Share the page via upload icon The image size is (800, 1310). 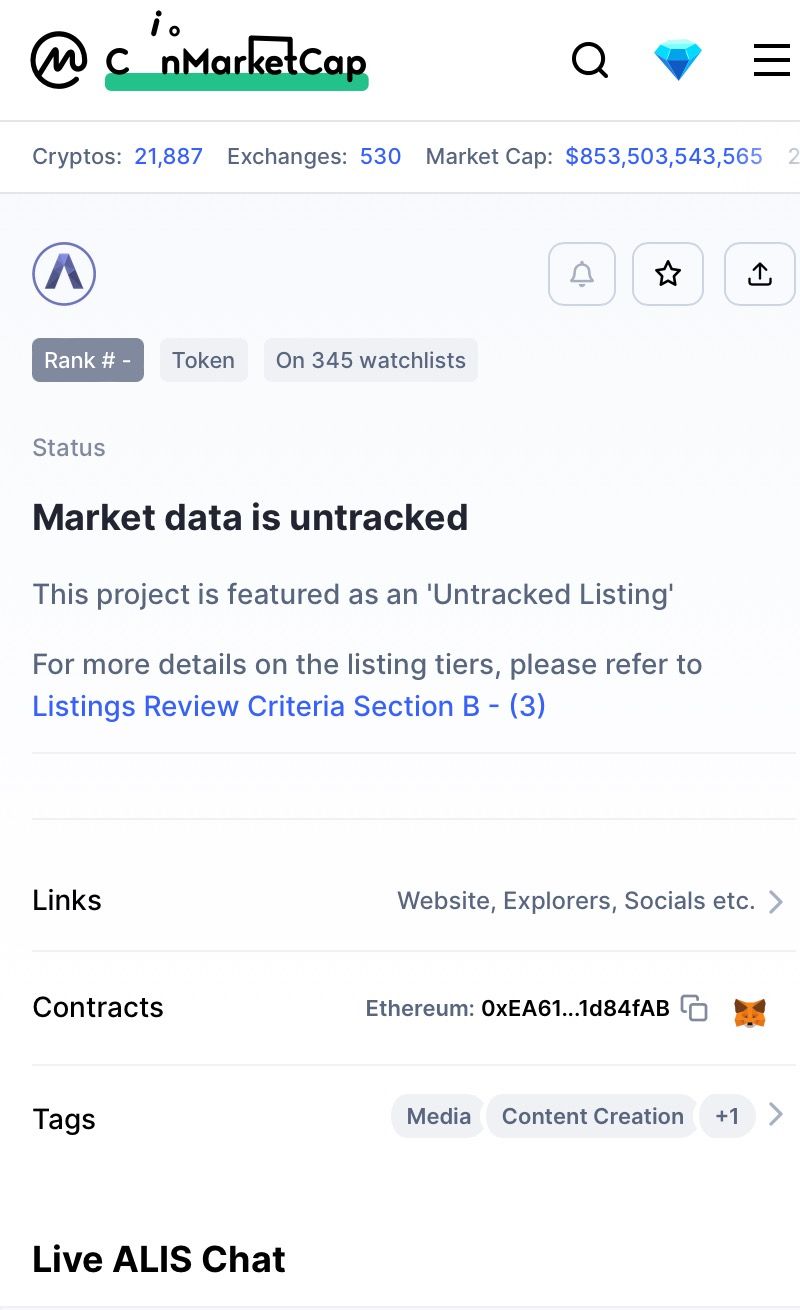[x=760, y=274]
